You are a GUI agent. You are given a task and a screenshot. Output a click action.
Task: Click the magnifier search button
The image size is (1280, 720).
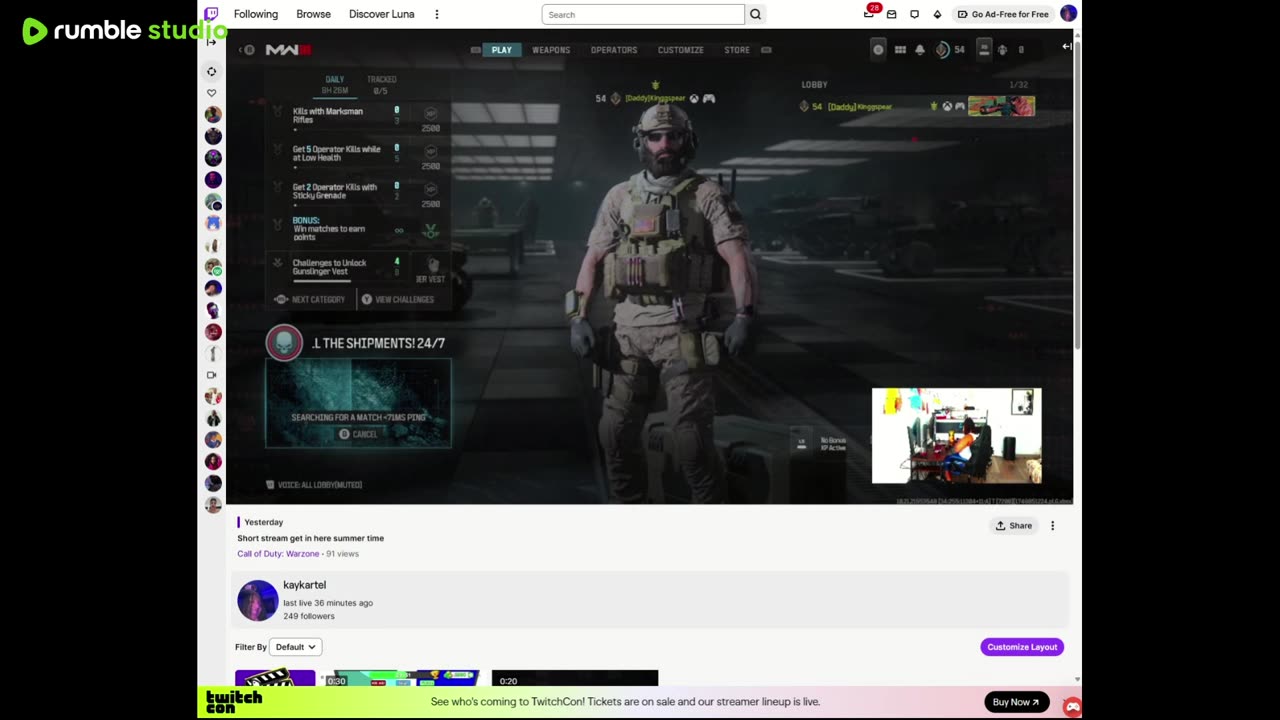[x=755, y=14]
